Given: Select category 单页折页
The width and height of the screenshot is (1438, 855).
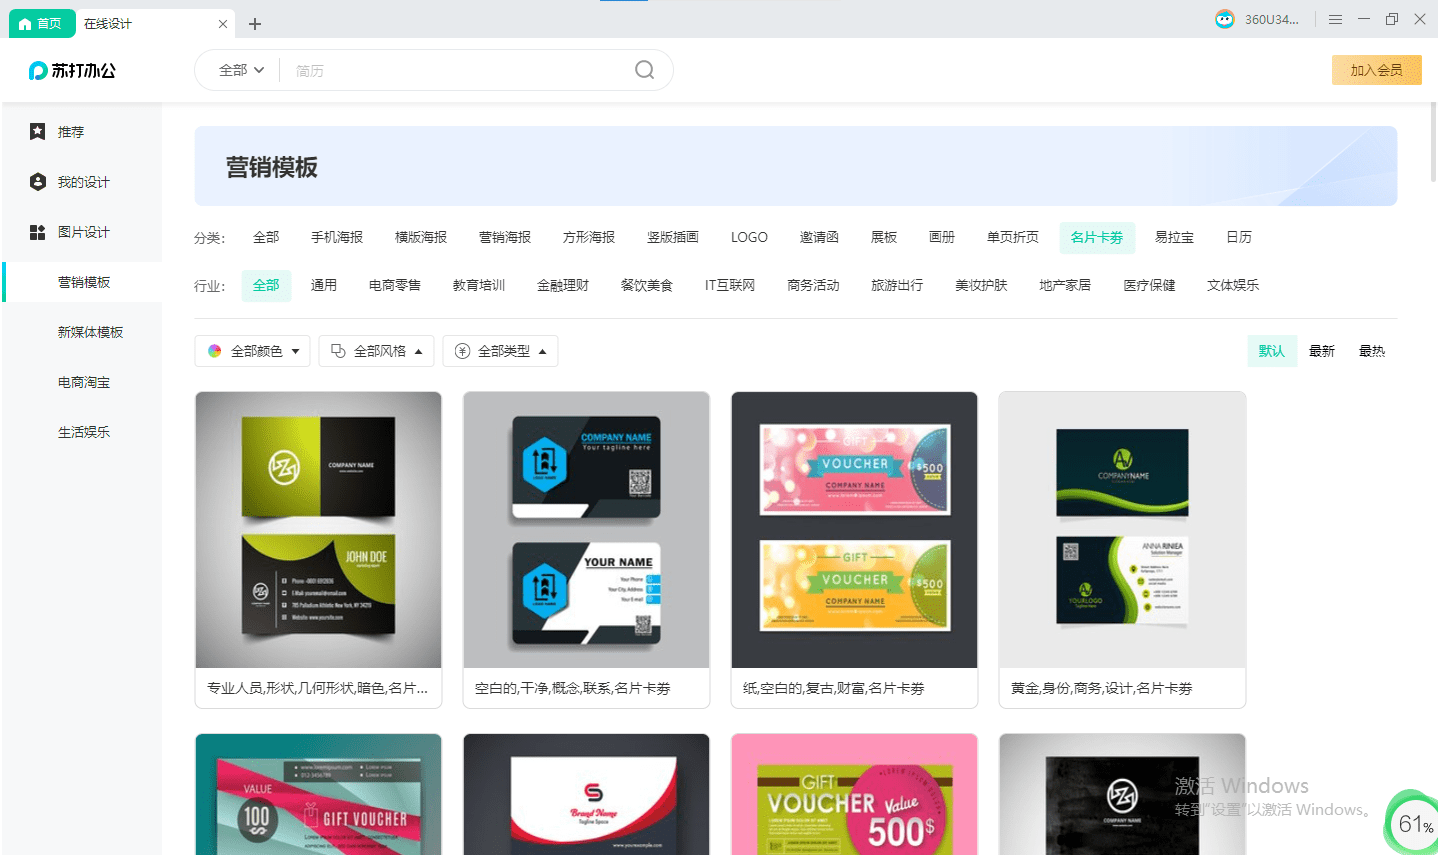Looking at the screenshot, I should 1013,237.
